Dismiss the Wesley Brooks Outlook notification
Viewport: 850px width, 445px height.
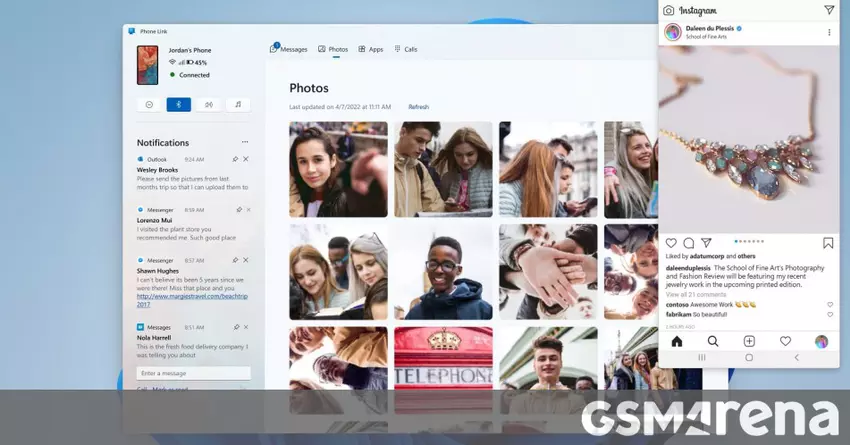tap(246, 159)
